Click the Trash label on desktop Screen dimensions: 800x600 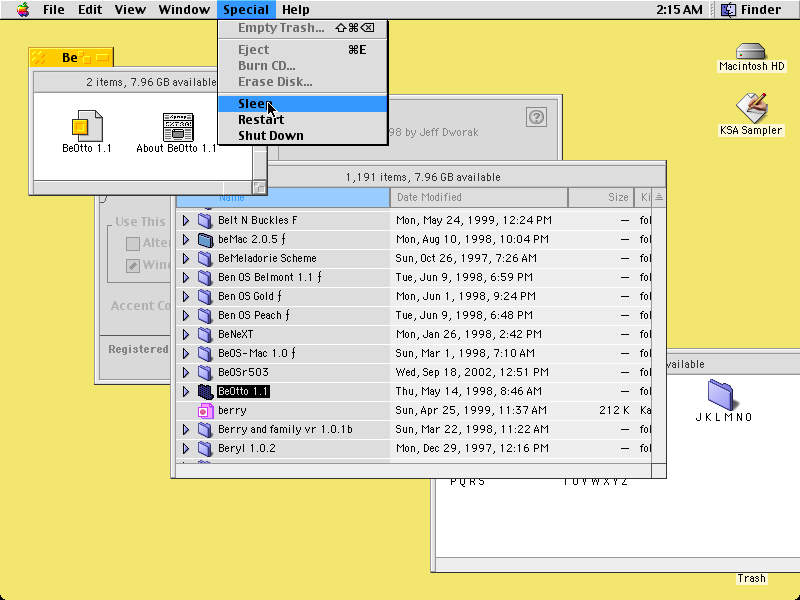[751, 579]
